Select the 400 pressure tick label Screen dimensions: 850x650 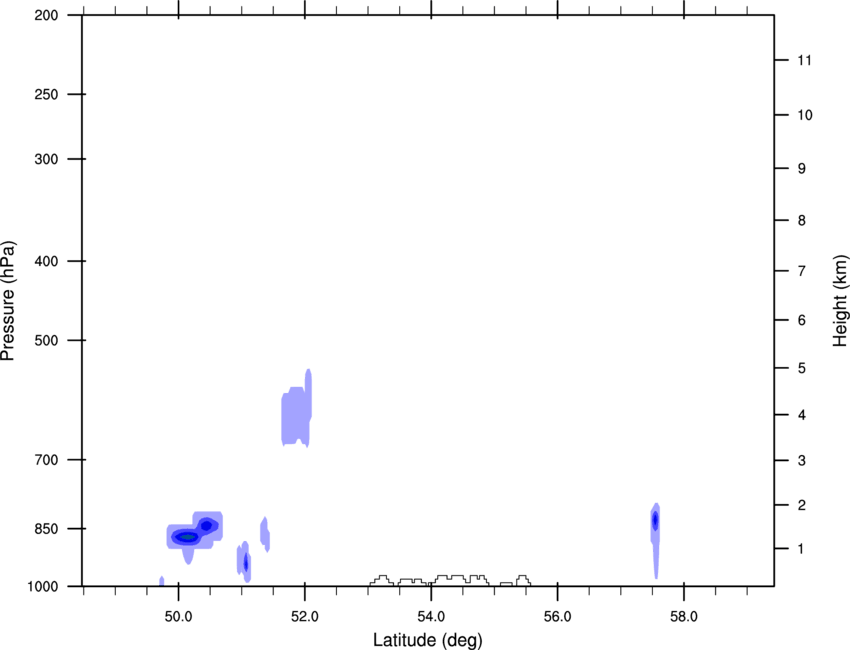pos(46,261)
